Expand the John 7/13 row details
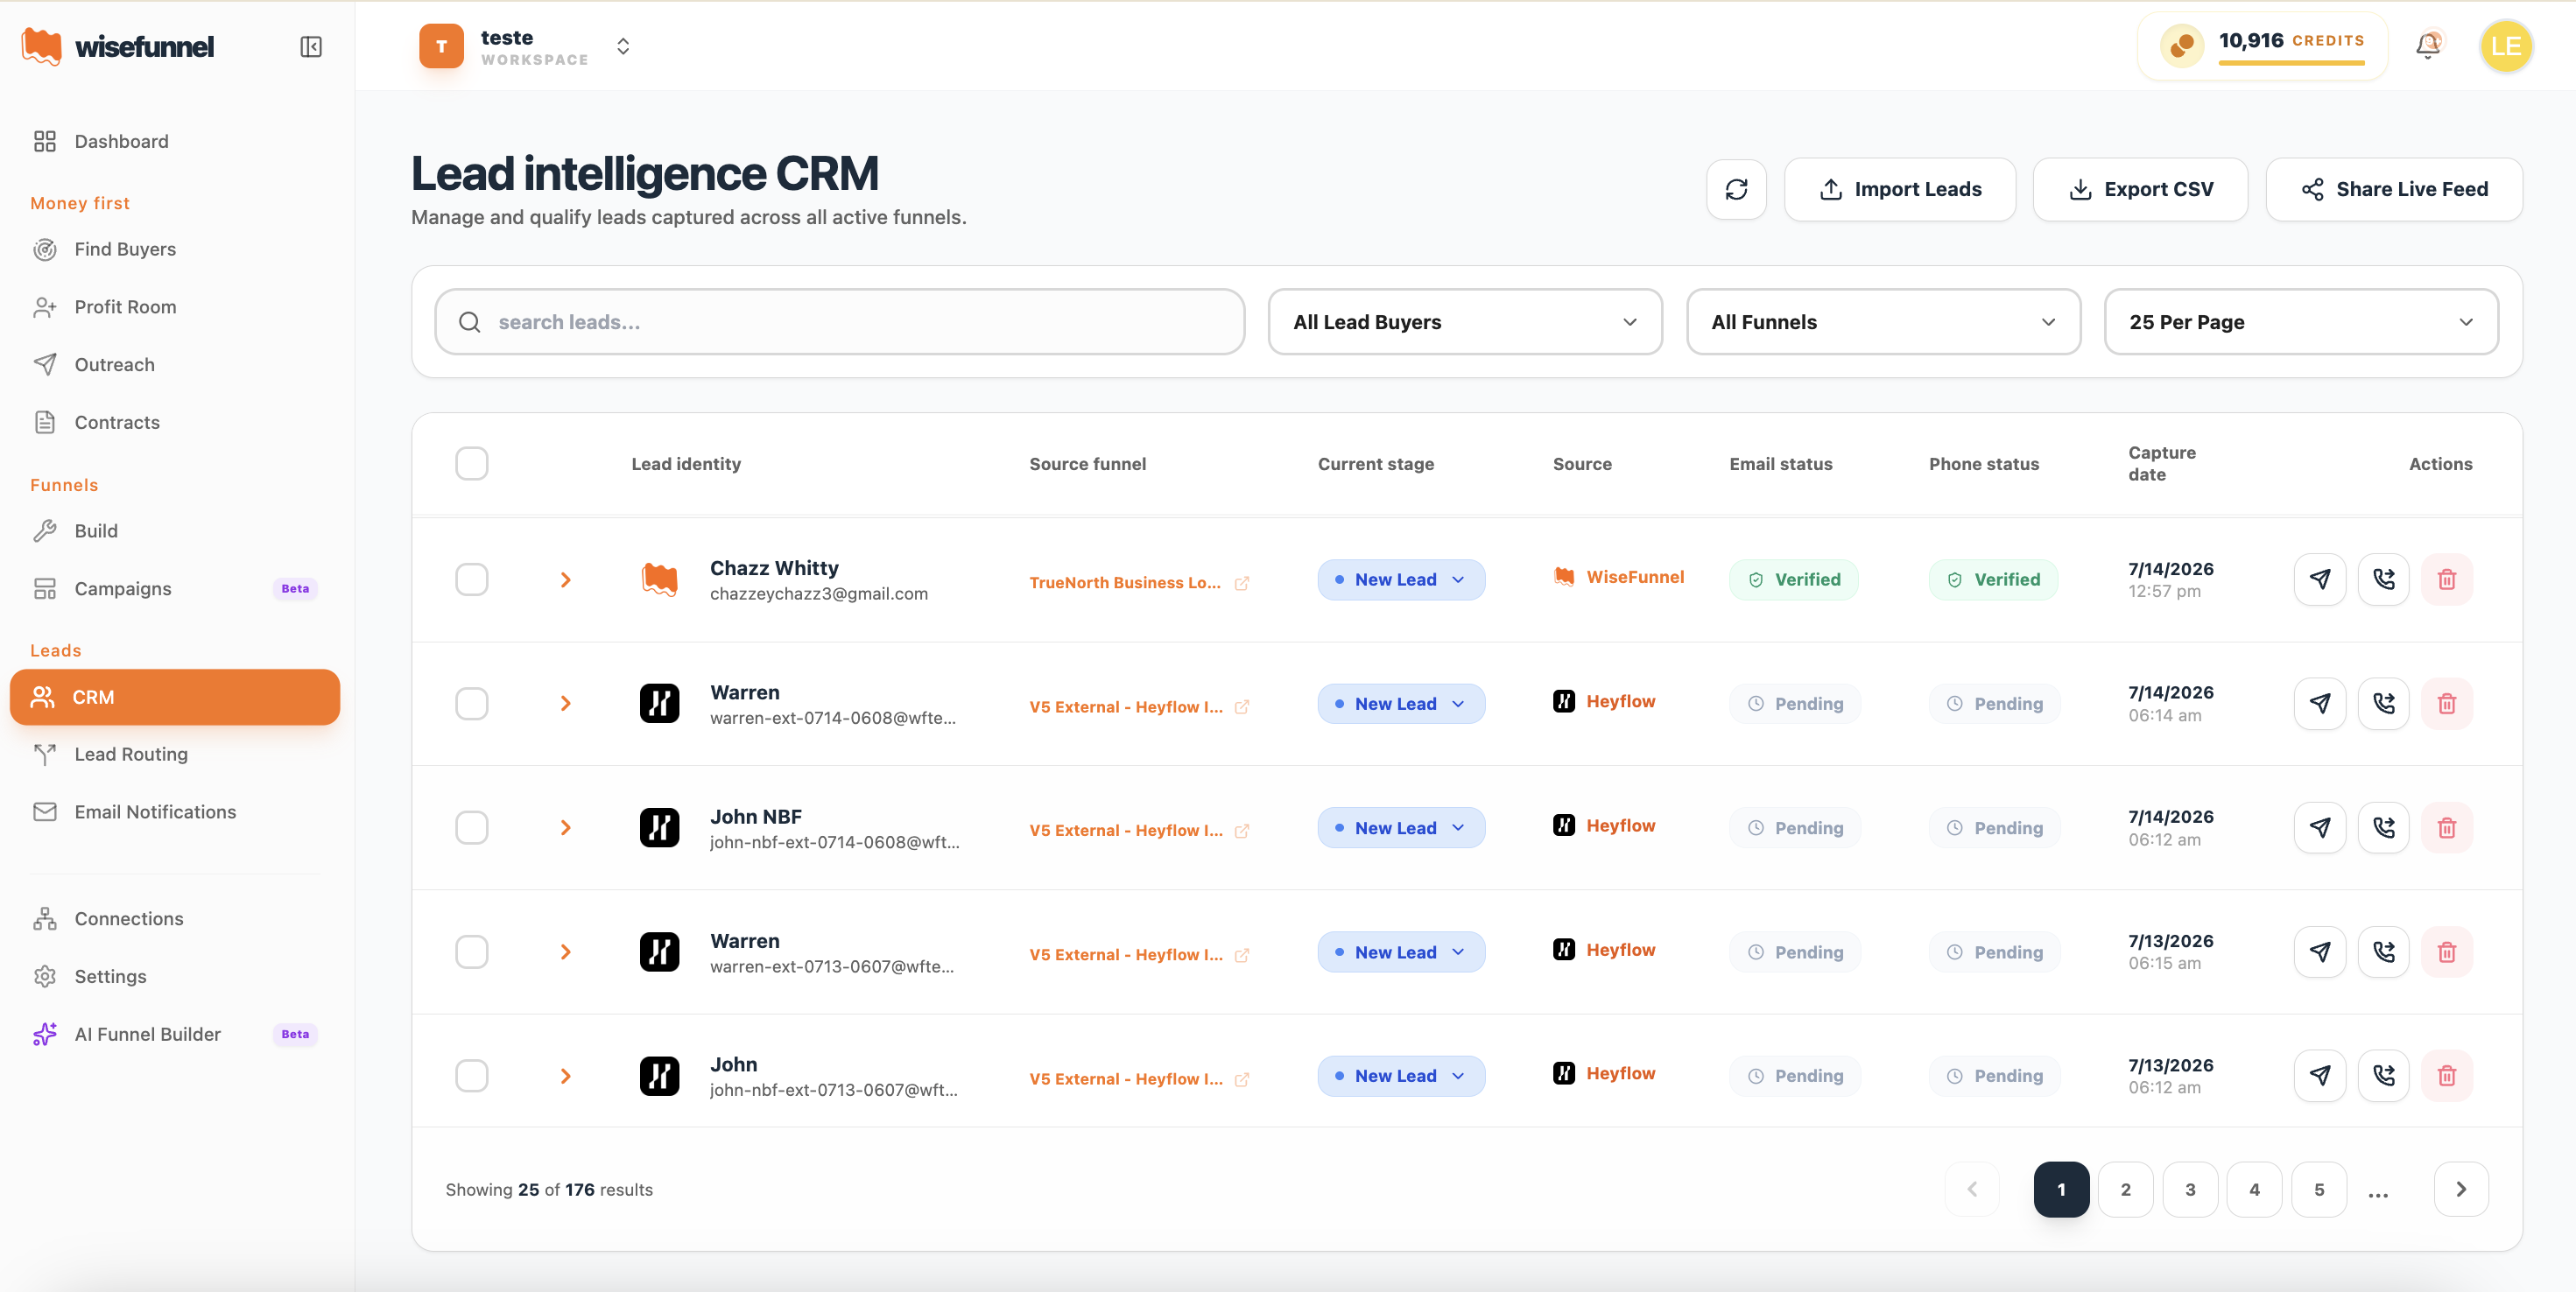Image resolution: width=2576 pixels, height=1292 pixels. click(x=566, y=1076)
